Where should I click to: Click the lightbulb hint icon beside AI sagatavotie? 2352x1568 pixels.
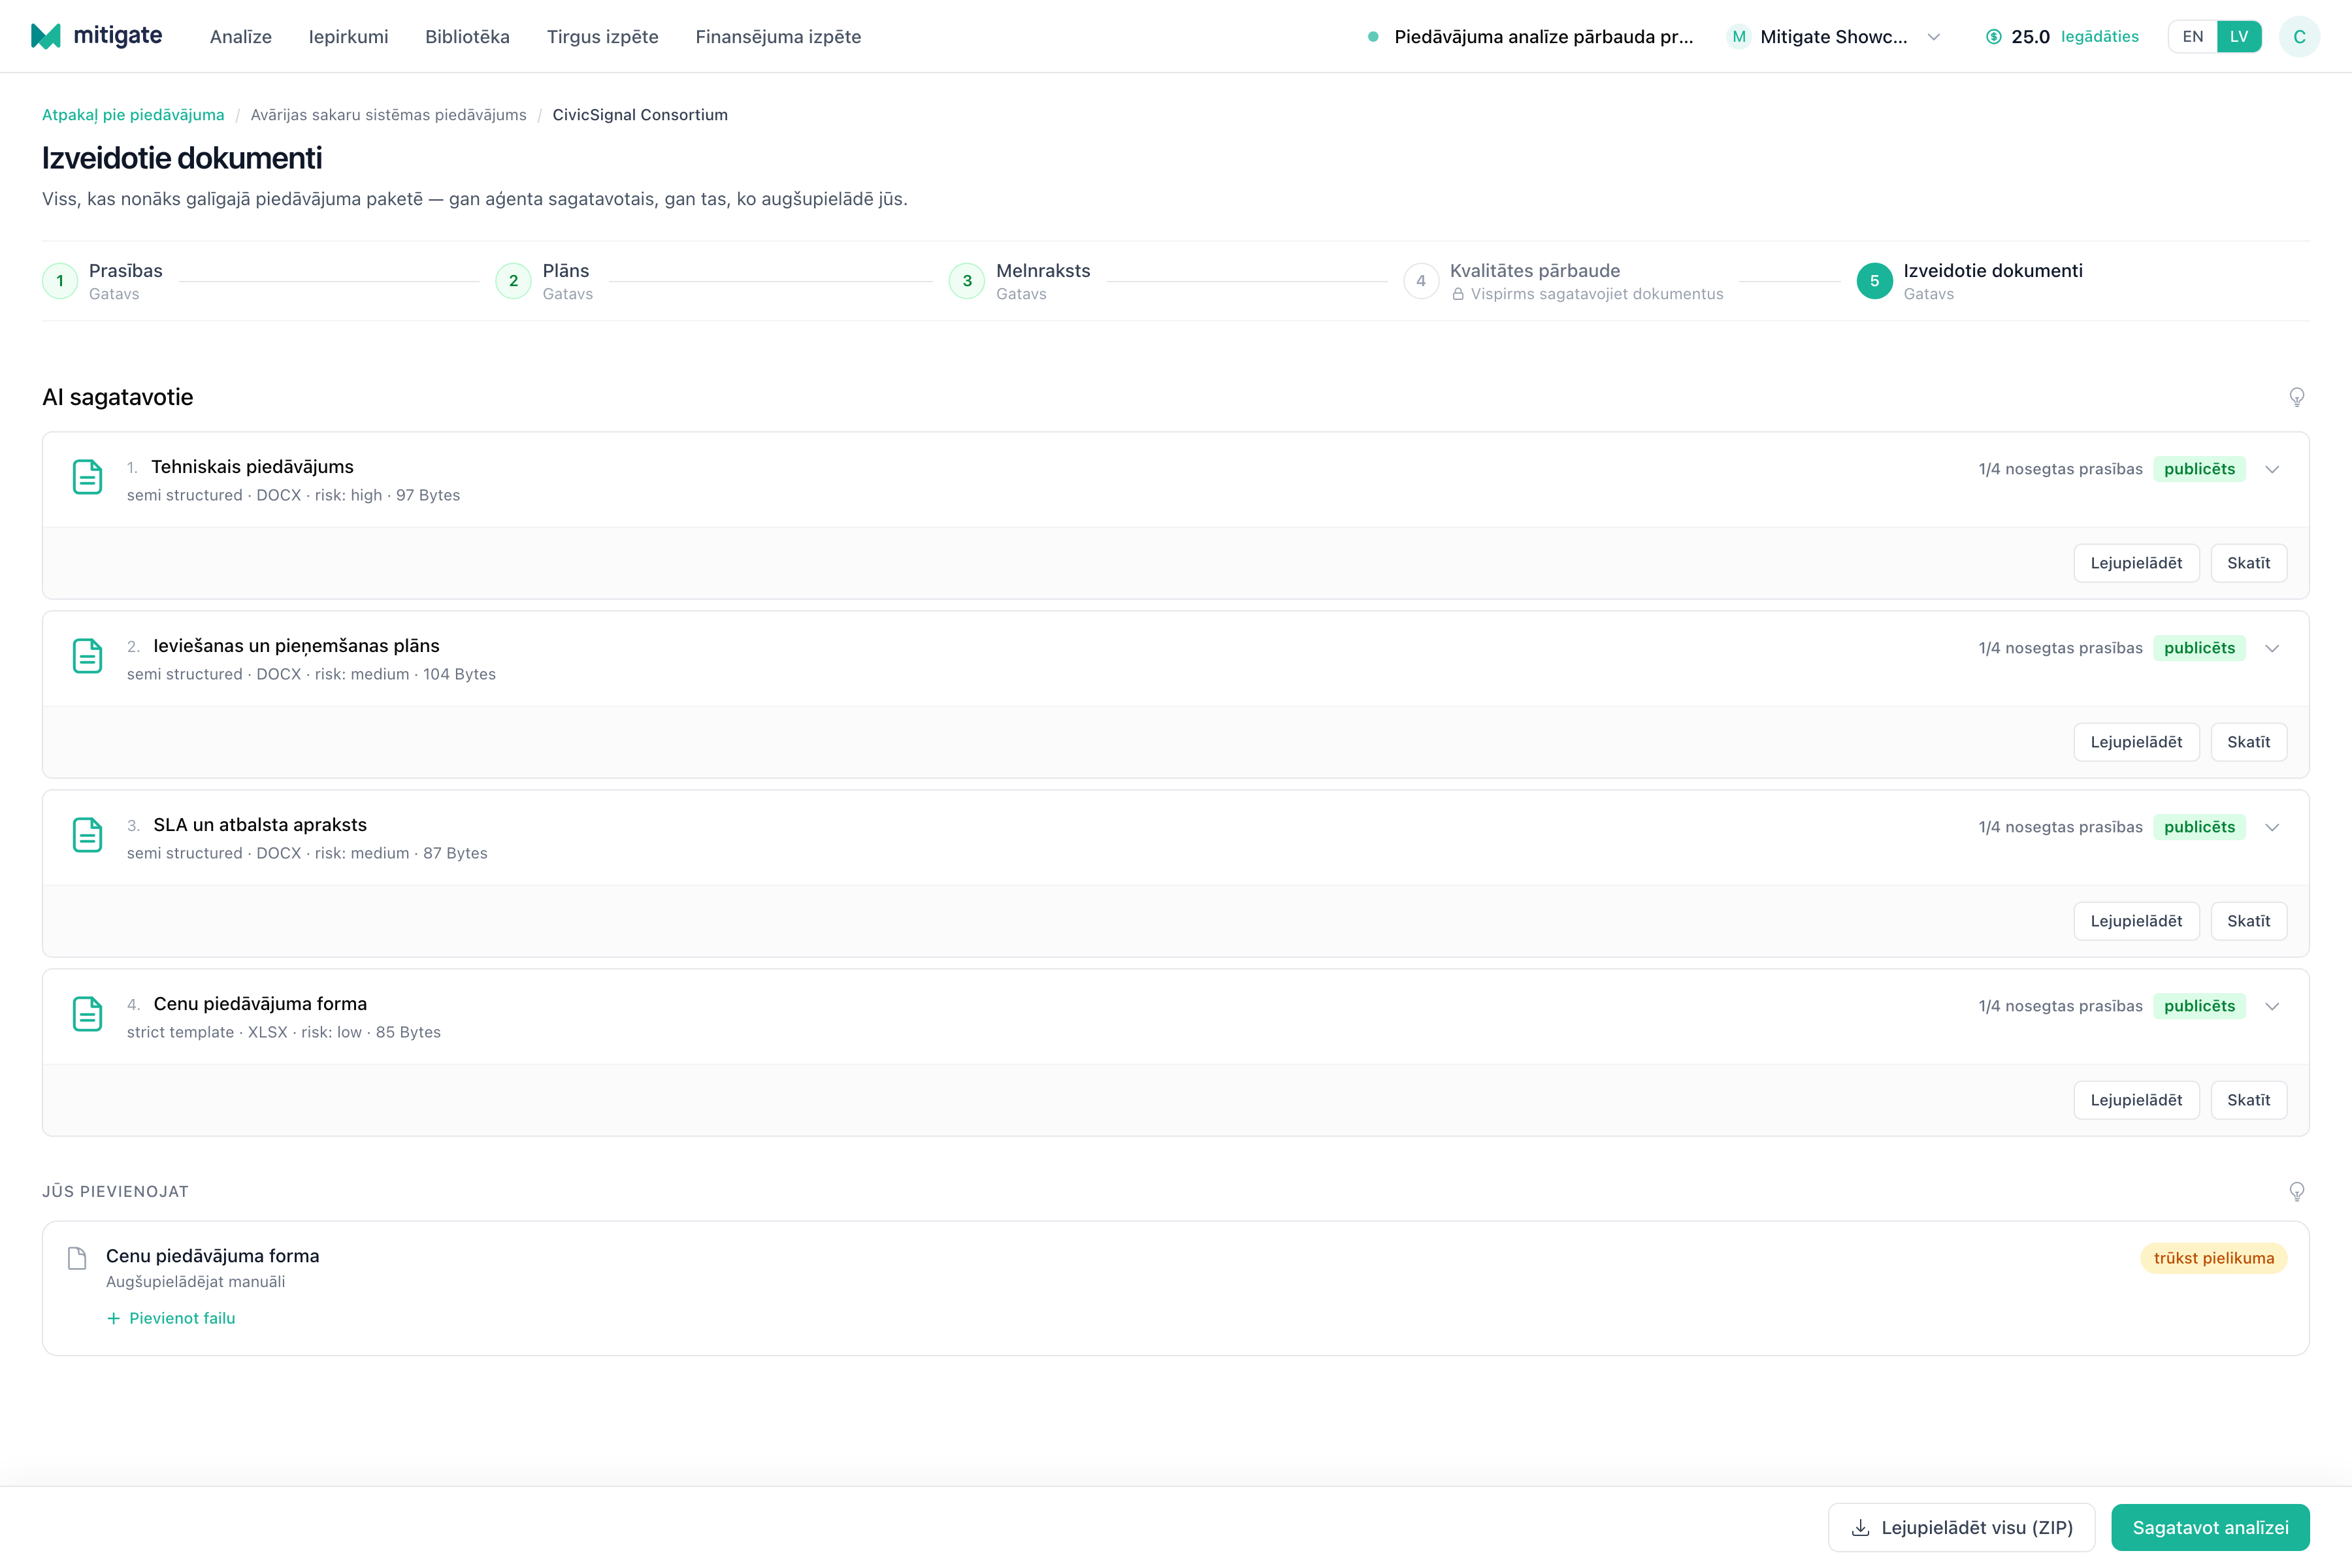(2297, 397)
